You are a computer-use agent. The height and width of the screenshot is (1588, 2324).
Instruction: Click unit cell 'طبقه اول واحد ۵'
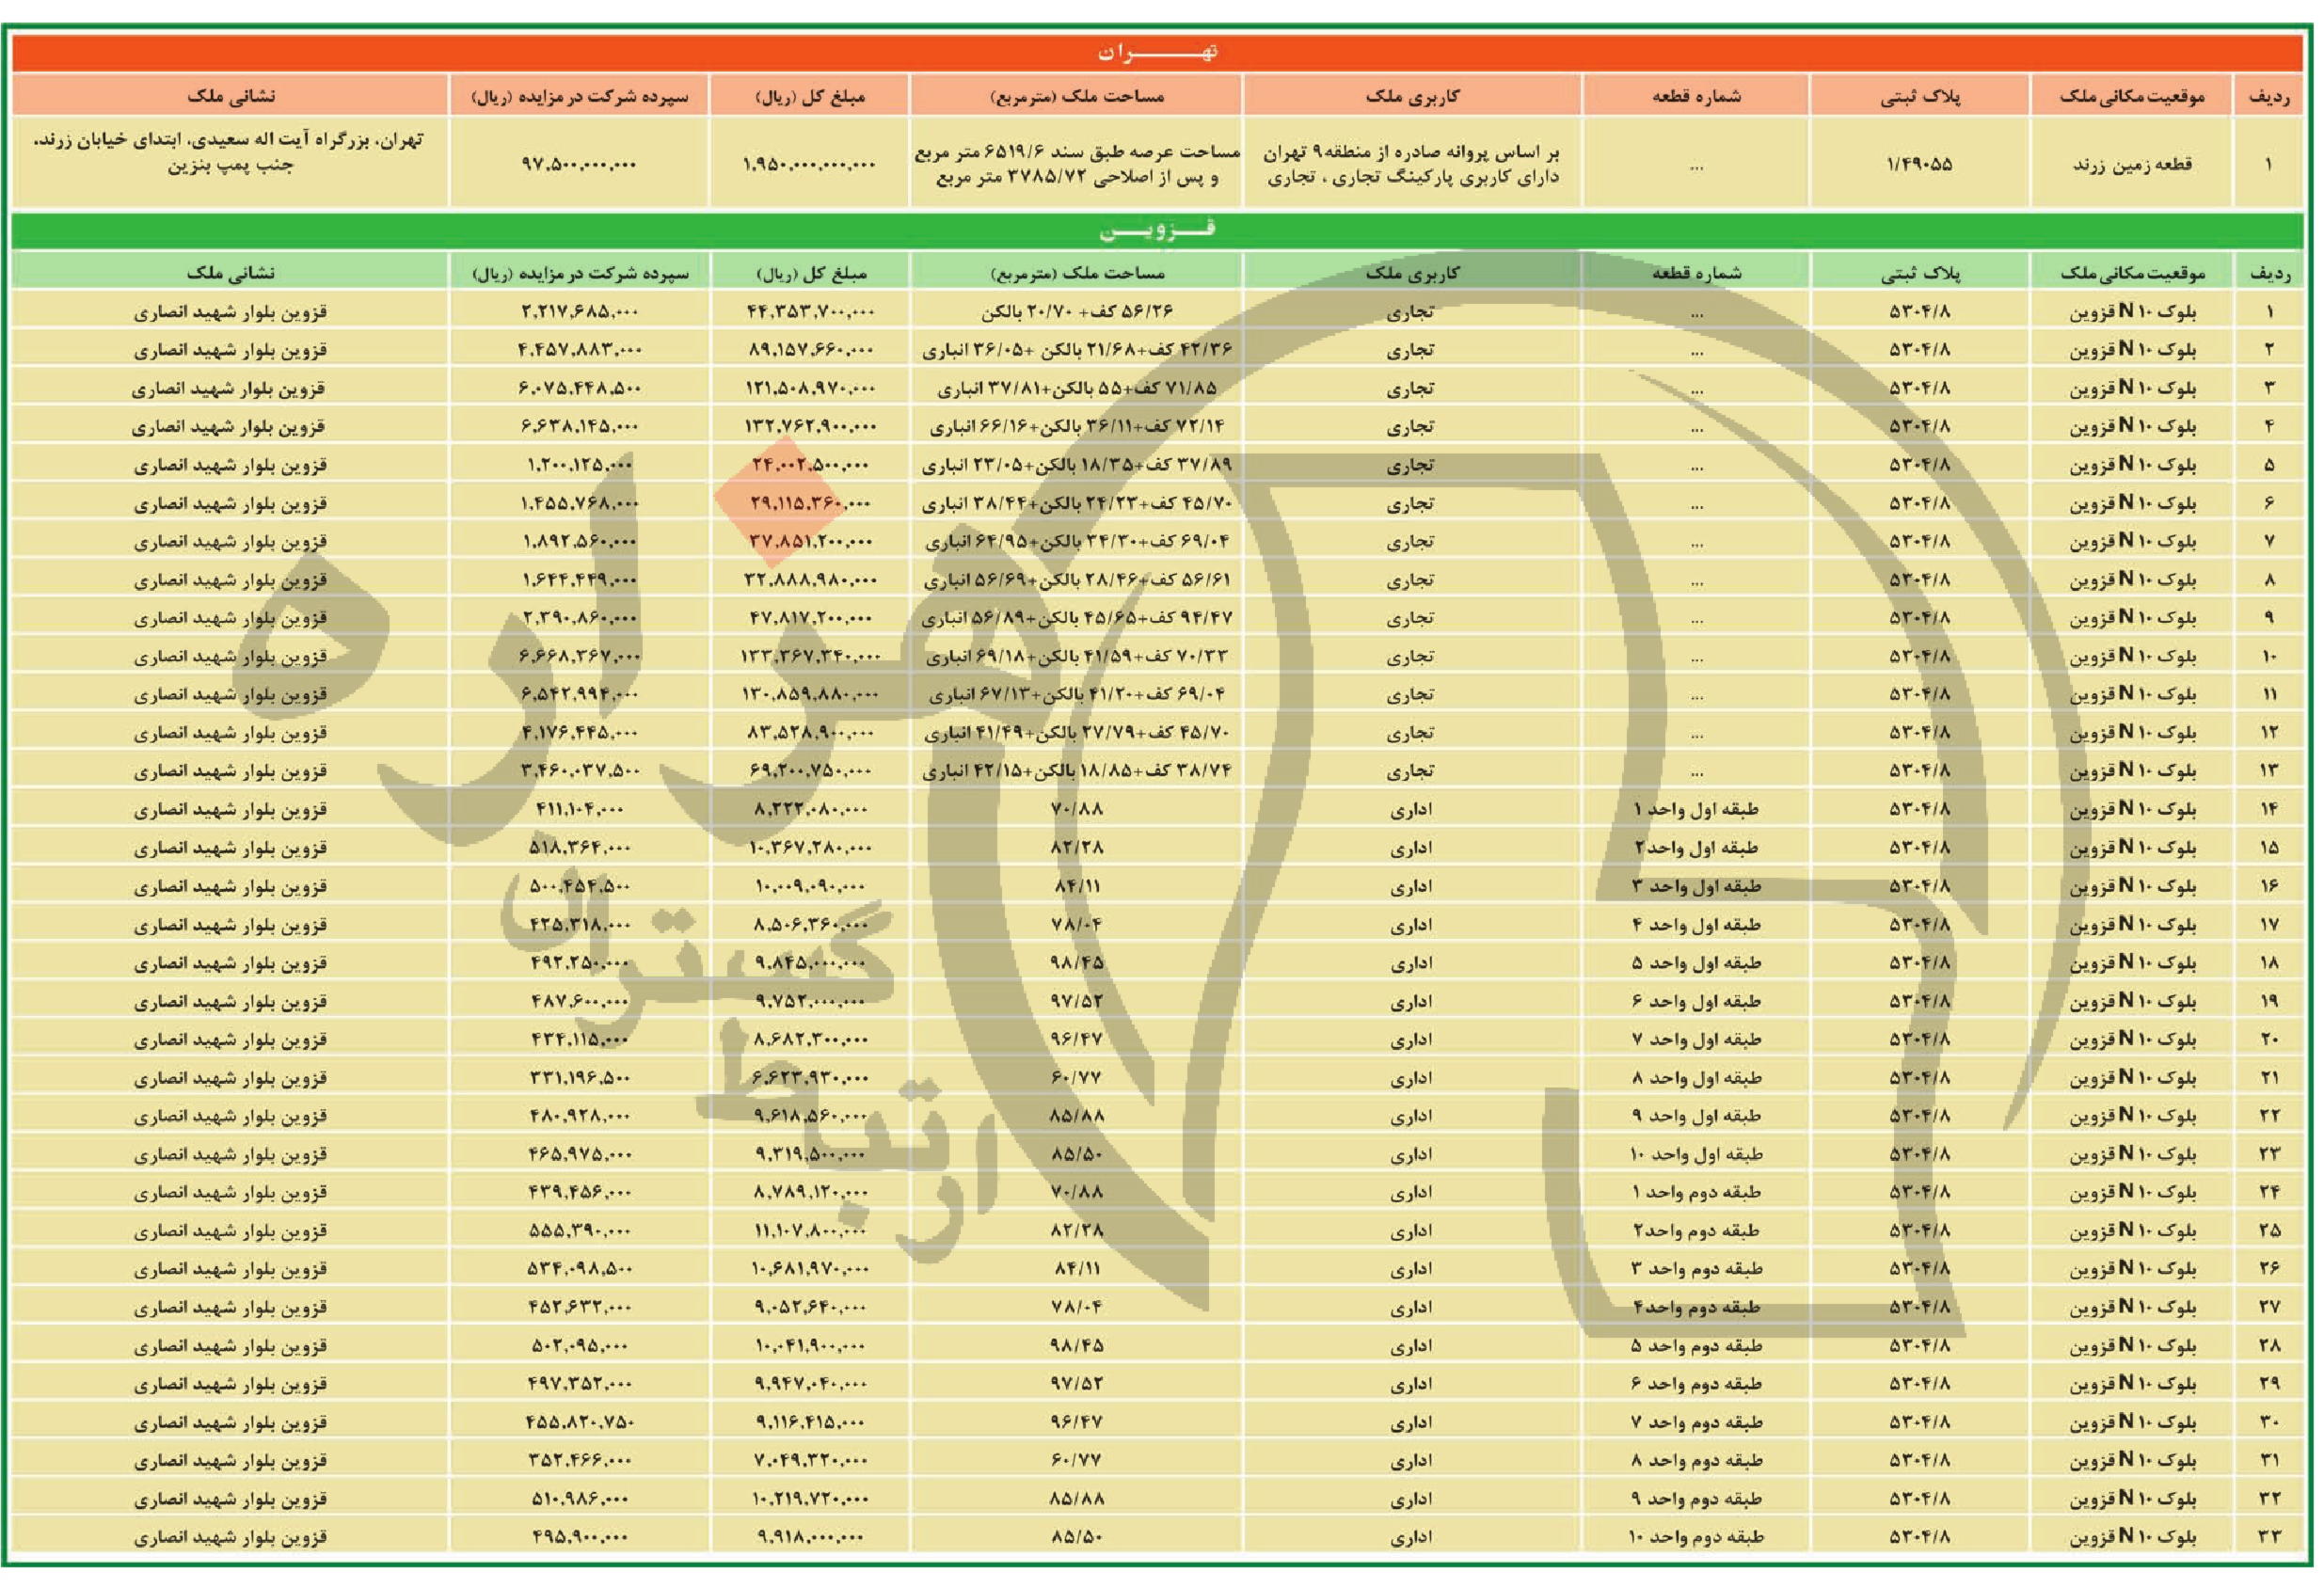point(1695,962)
